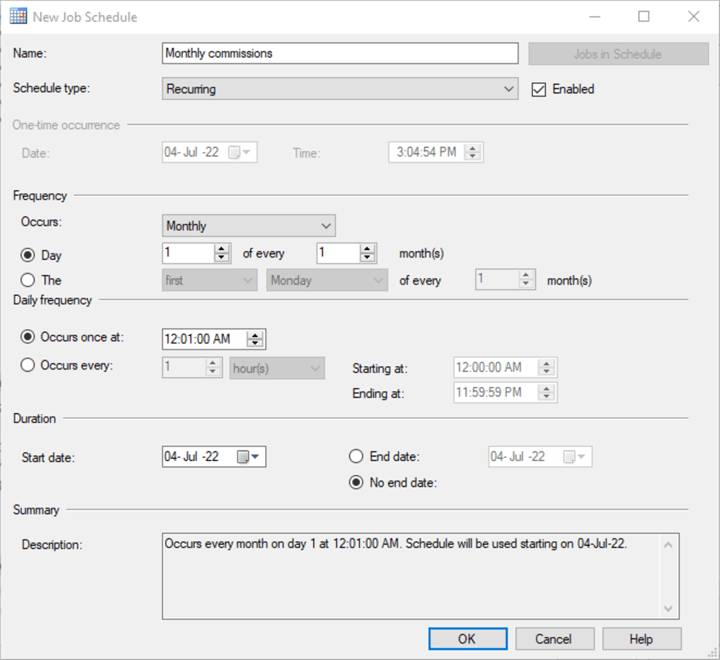Open the Schedule type dropdown
This screenshot has width=720, height=660.
coord(340,89)
